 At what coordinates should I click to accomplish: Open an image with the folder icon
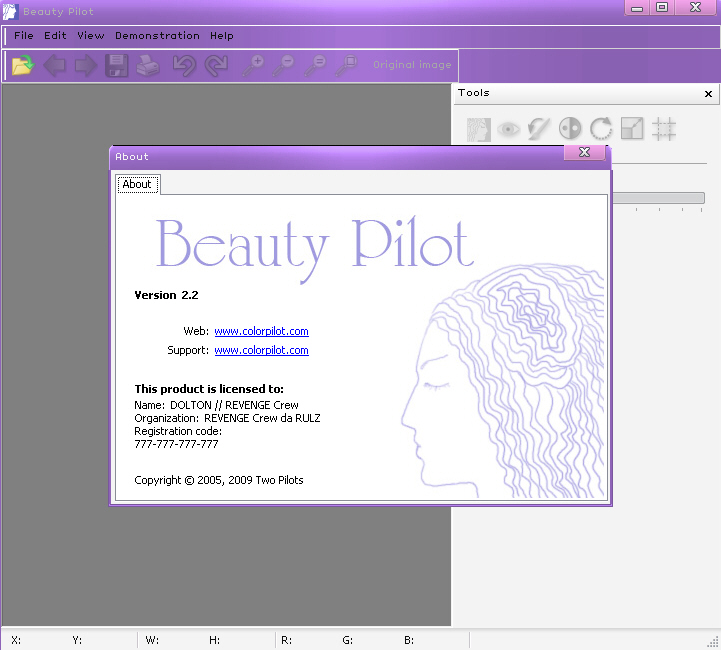tap(23, 65)
